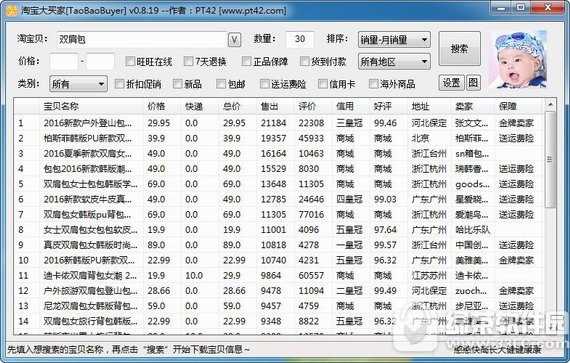
Task: Click seller name goods... in row 5
Action: click(x=472, y=185)
